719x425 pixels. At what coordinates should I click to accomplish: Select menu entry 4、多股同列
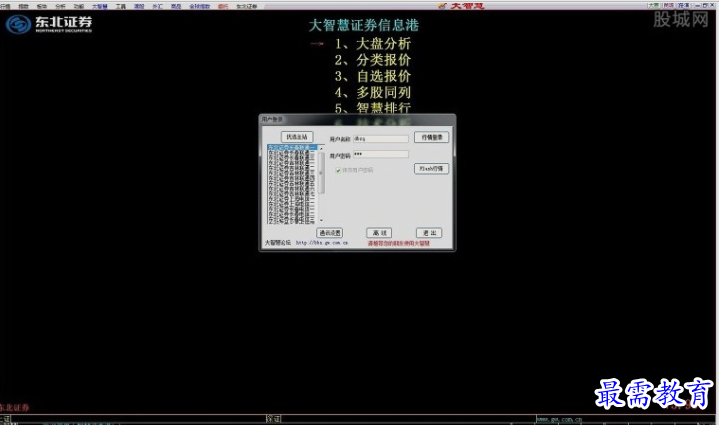(x=372, y=92)
